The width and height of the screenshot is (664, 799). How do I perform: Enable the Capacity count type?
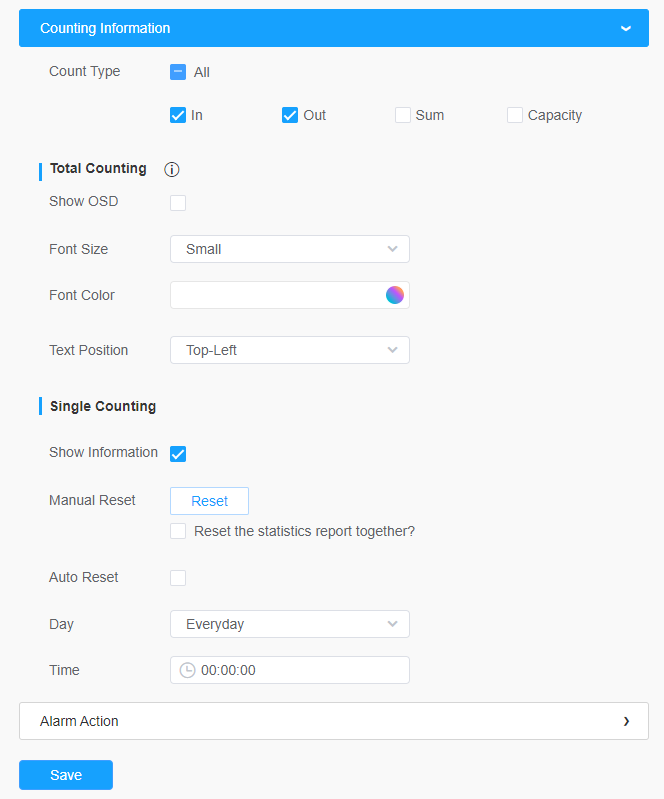point(515,115)
